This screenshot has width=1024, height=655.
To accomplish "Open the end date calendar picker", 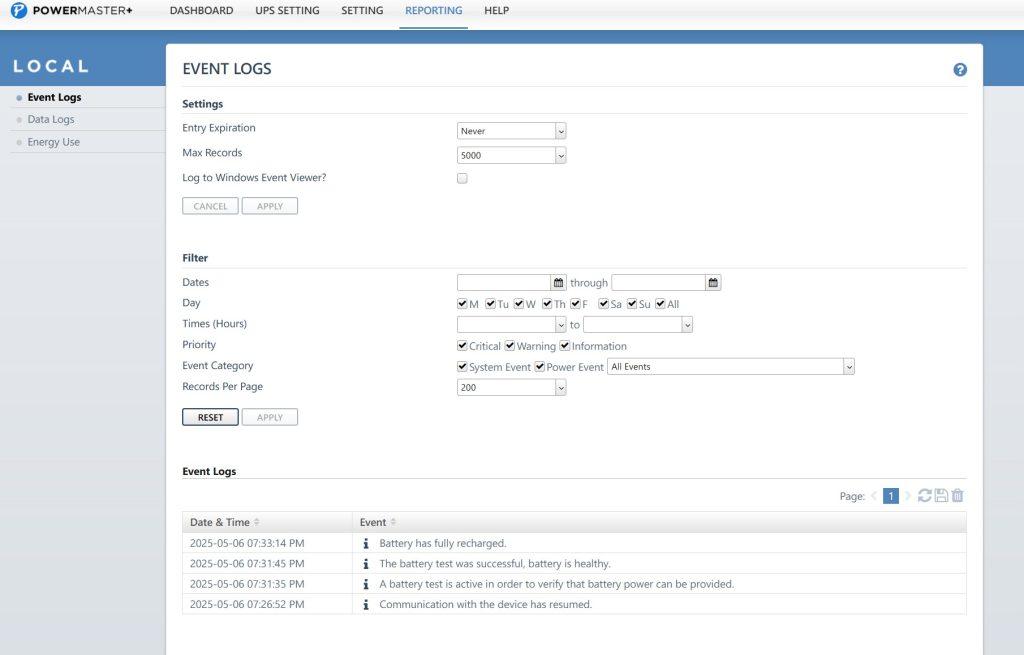I will point(713,283).
